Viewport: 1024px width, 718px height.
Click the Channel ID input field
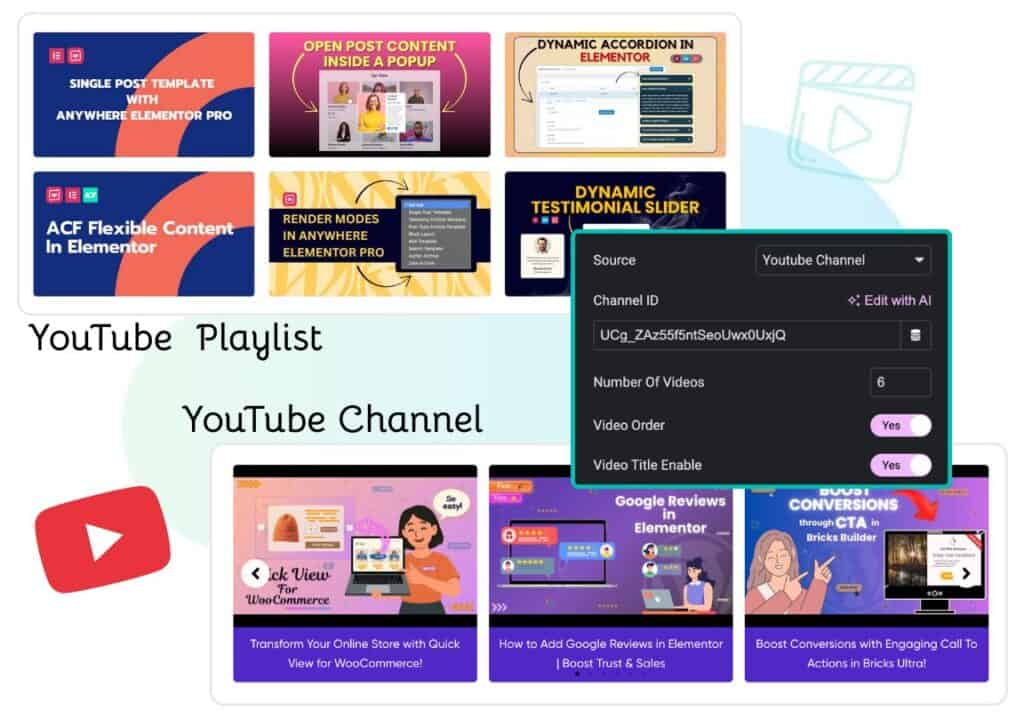746,335
